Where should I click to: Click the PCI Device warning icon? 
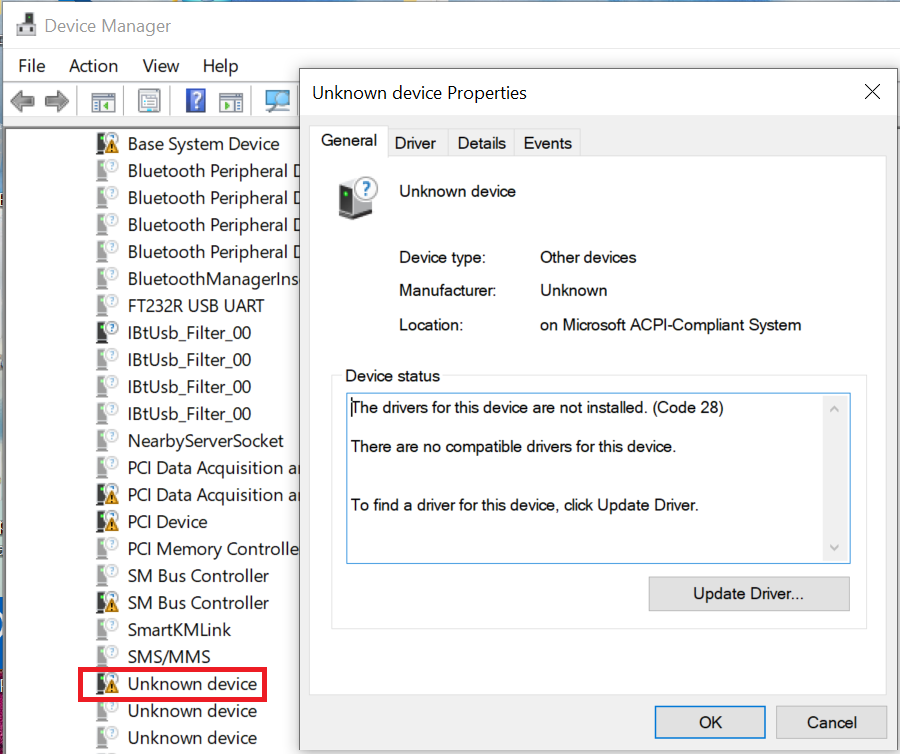(107, 522)
